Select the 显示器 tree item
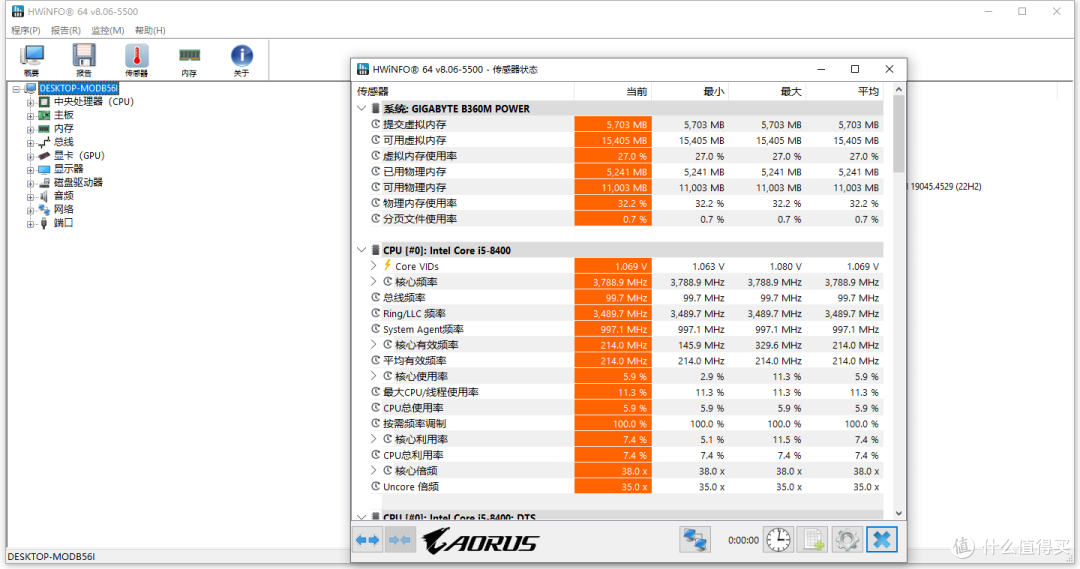This screenshot has width=1080, height=569. pos(68,169)
